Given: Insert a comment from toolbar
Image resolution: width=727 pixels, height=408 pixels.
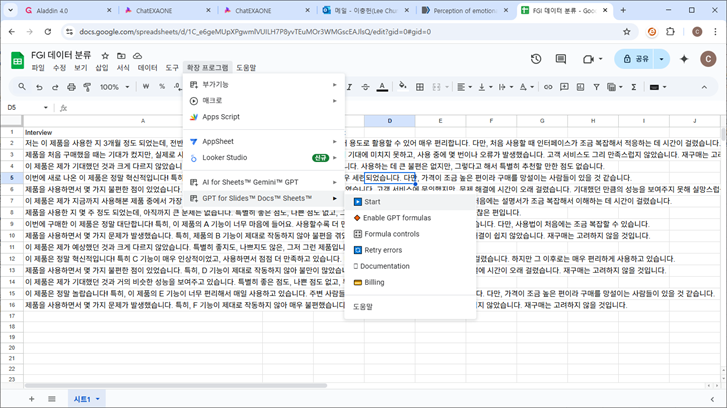Looking at the screenshot, I should [564, 87].
